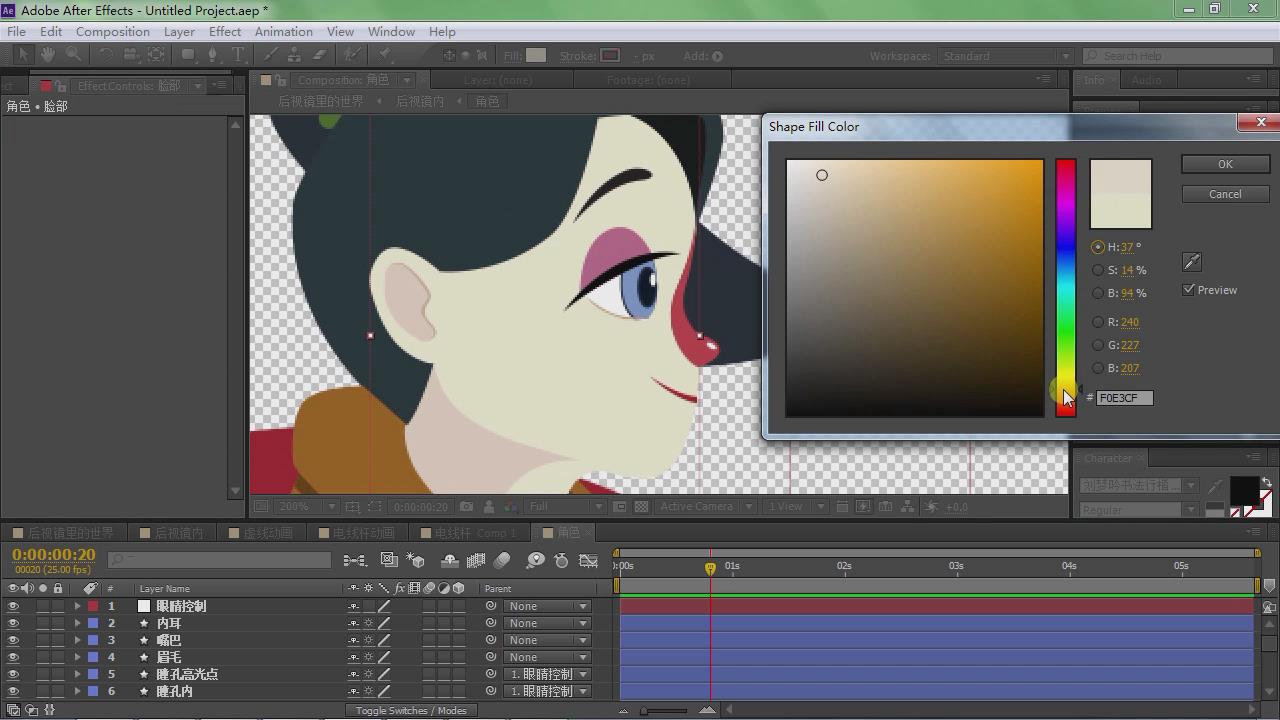
Task: Select the Hand tool
Action: pos(47,55)
